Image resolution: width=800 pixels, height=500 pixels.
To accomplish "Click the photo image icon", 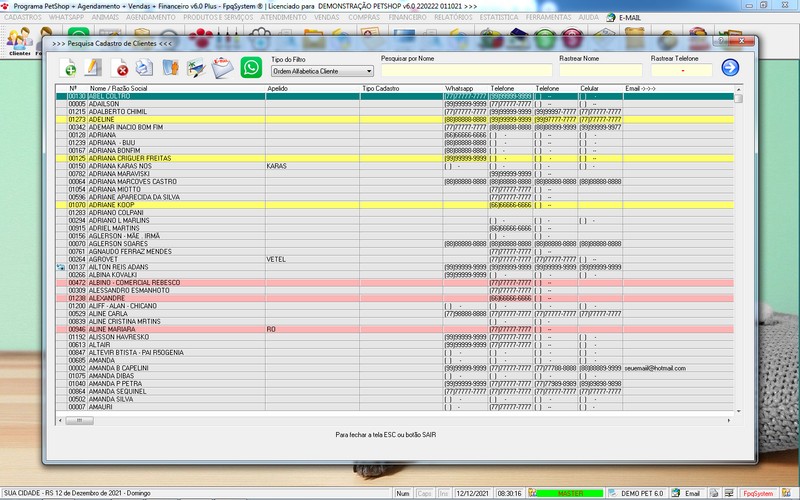I will [x=196, y=67].
